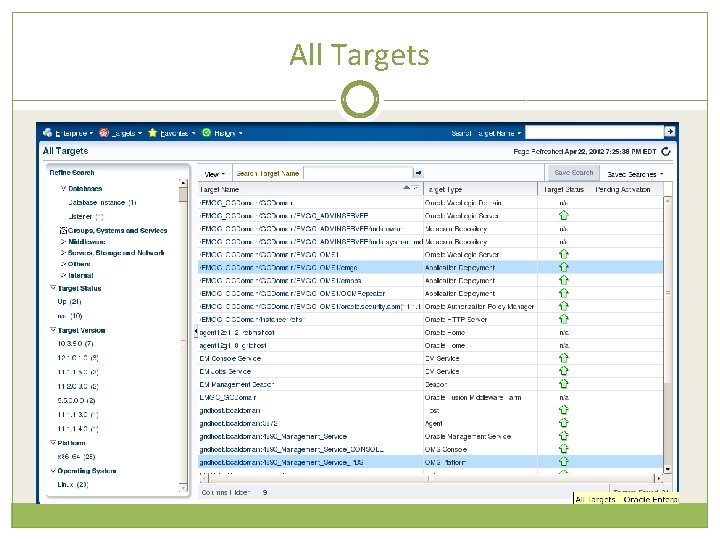Click up status arrow for OCMRepeater deployment
The image size is (720, 540).
pos(563,293)
